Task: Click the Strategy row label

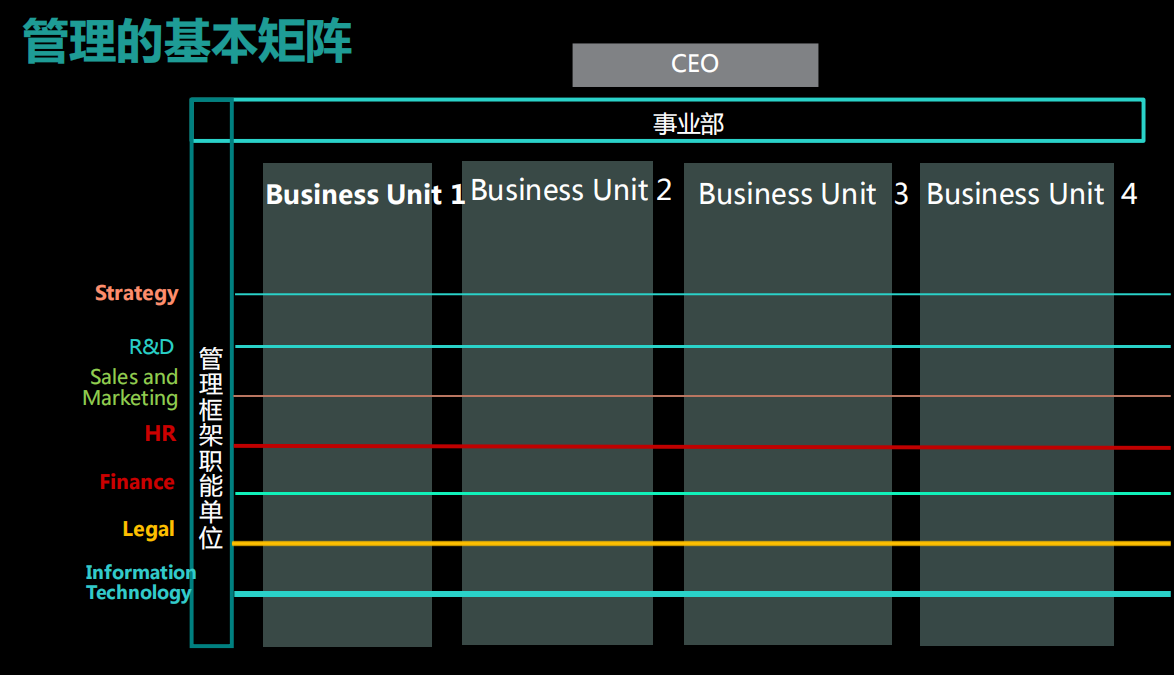Action: [136, 293]
